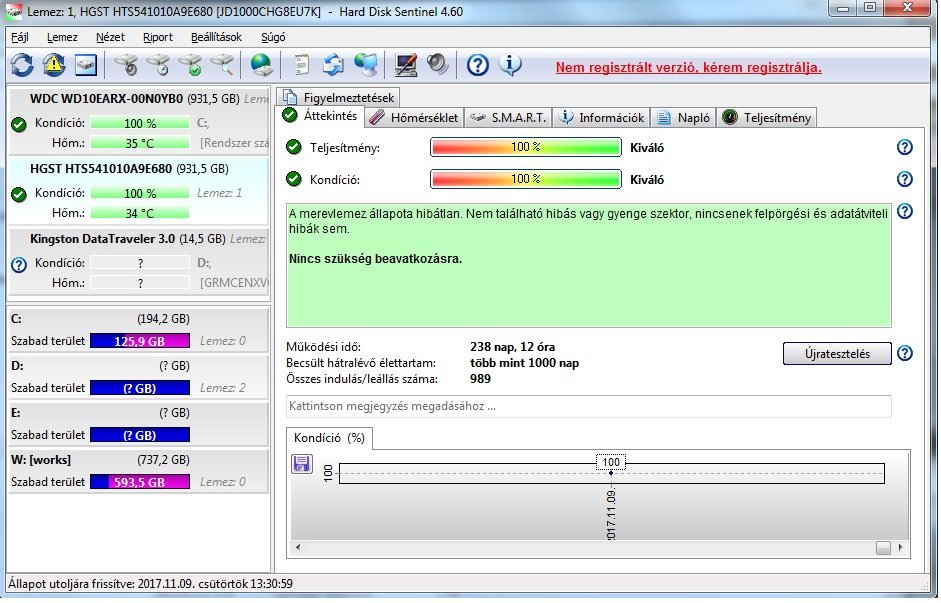Switch to the Figyelmeztetések tab
The image size is (941, 603).
[338, 97]
